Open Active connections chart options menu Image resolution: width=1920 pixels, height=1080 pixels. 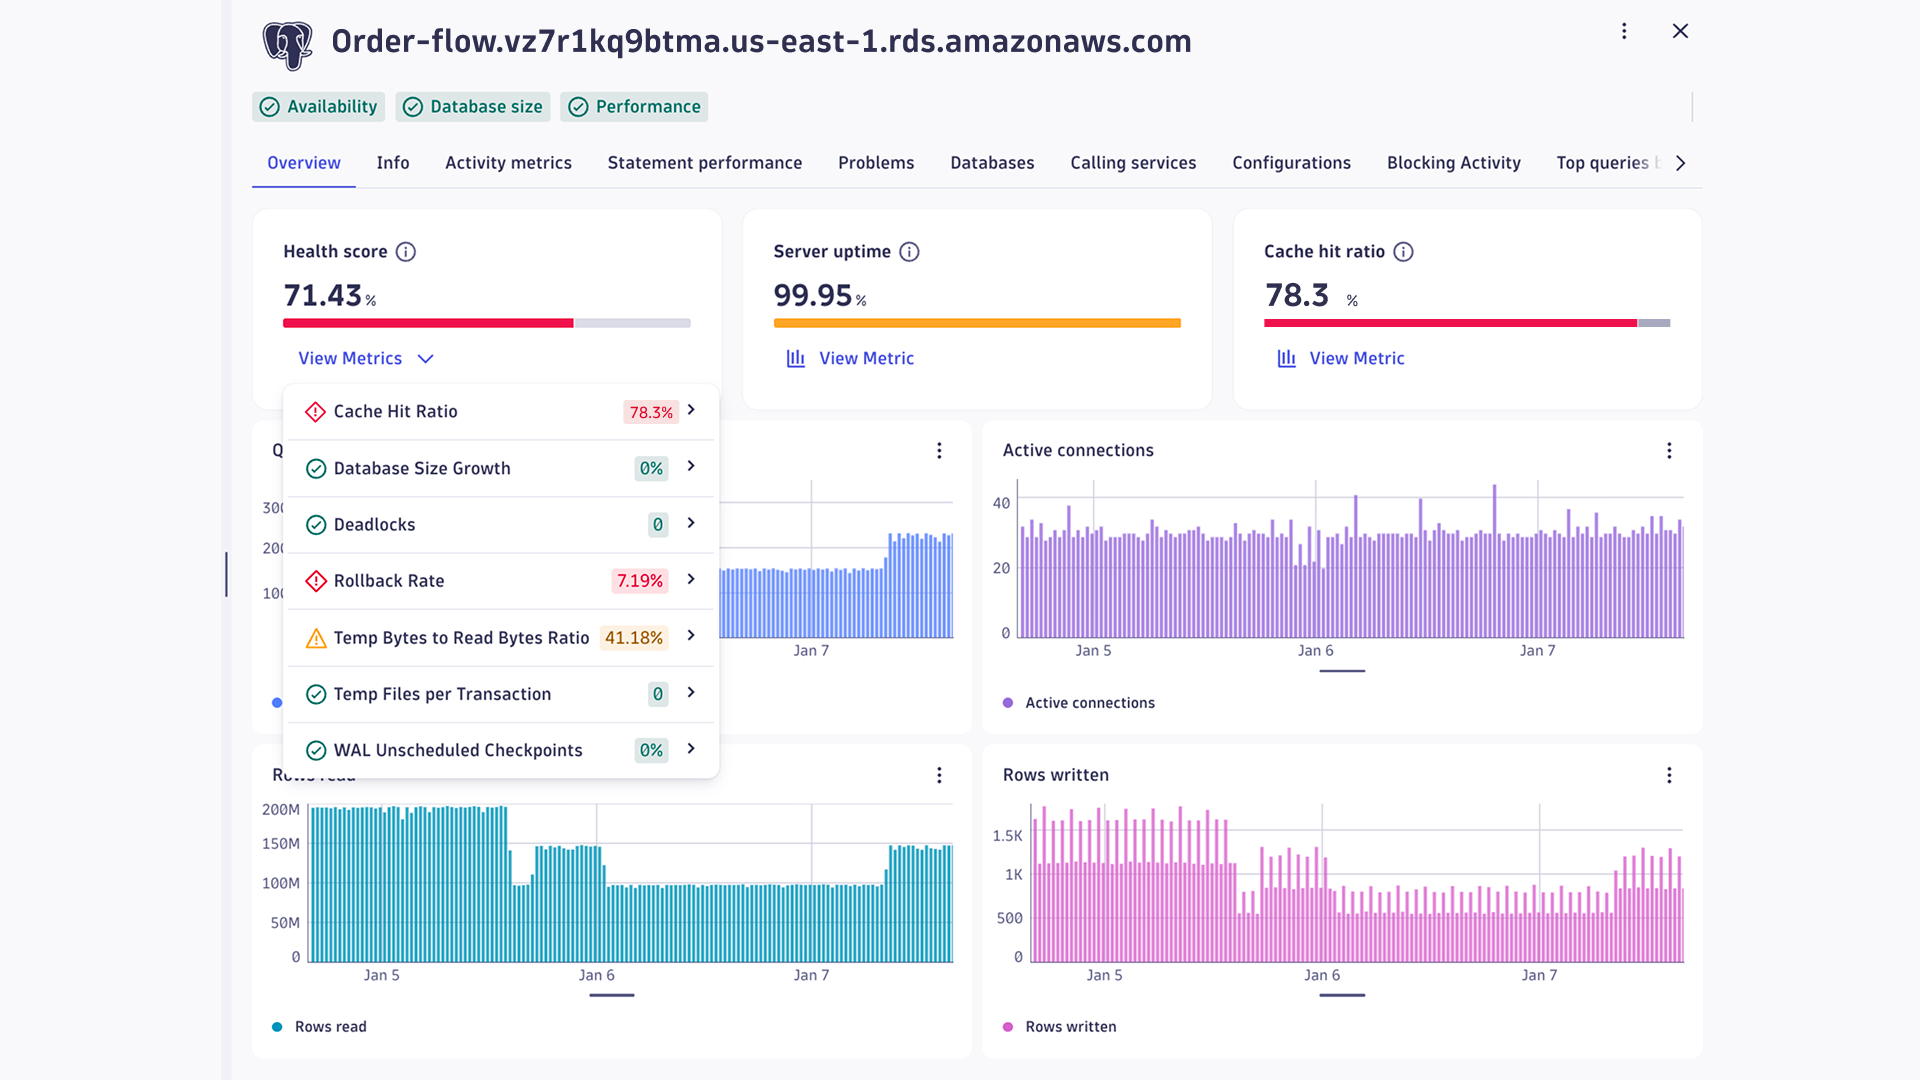click(1669, 451)
